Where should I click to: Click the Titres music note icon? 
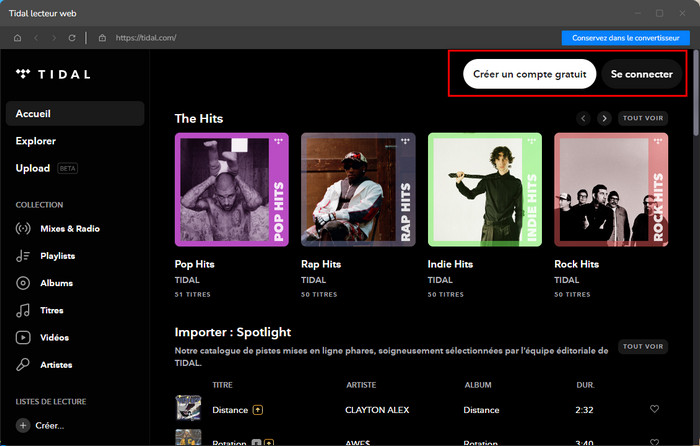point(23,310)
